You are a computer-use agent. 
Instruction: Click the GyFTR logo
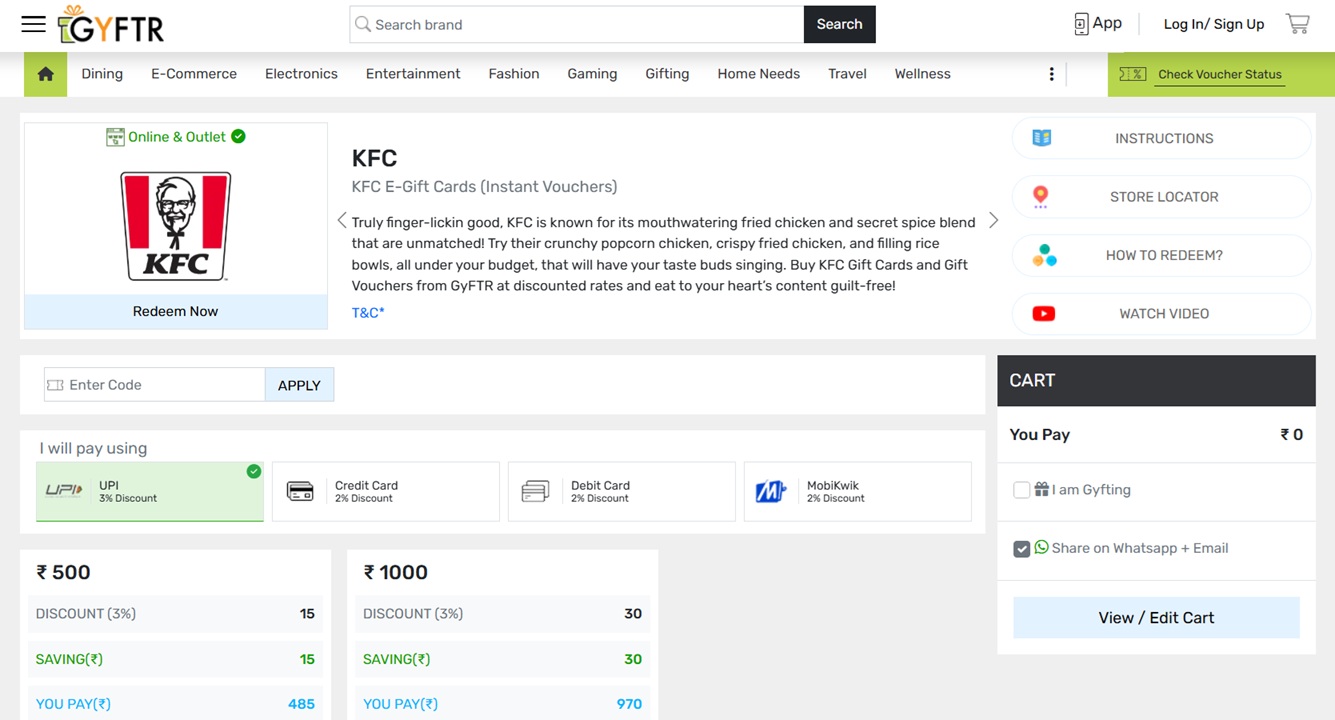[x=111, y=25]
